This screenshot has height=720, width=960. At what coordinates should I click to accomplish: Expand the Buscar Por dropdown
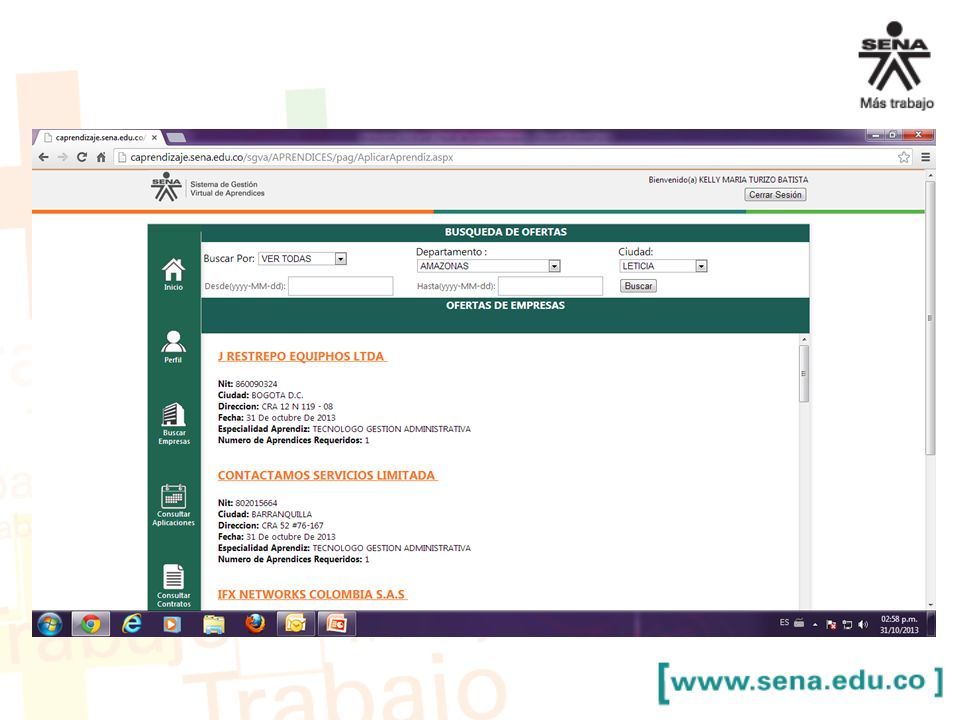[x=340, y=259]
